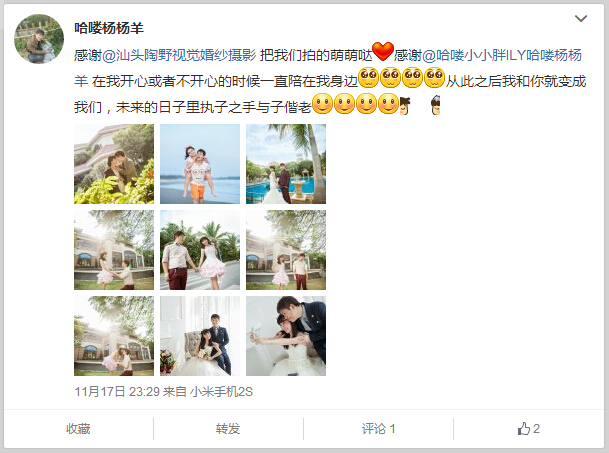
Task: Open the indoor sofa wedding dress photo
Action: coord(200,336)
